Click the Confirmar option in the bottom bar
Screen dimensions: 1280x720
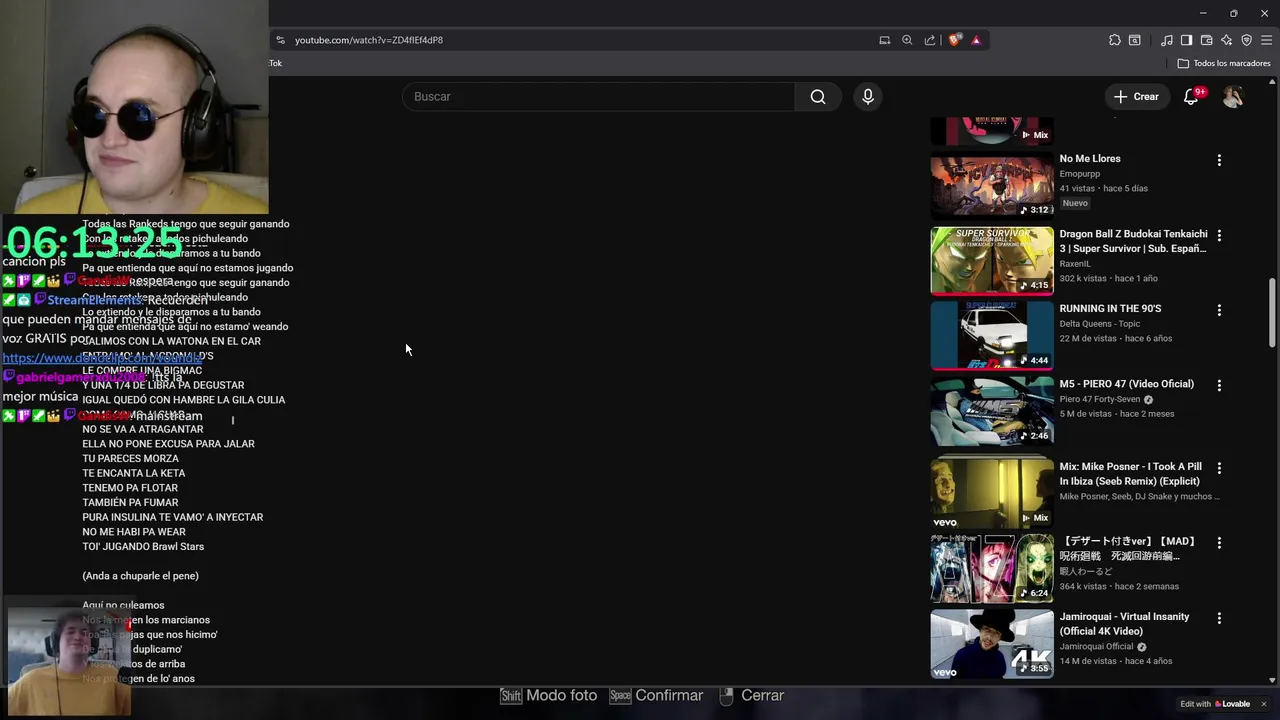coord(656,695)
